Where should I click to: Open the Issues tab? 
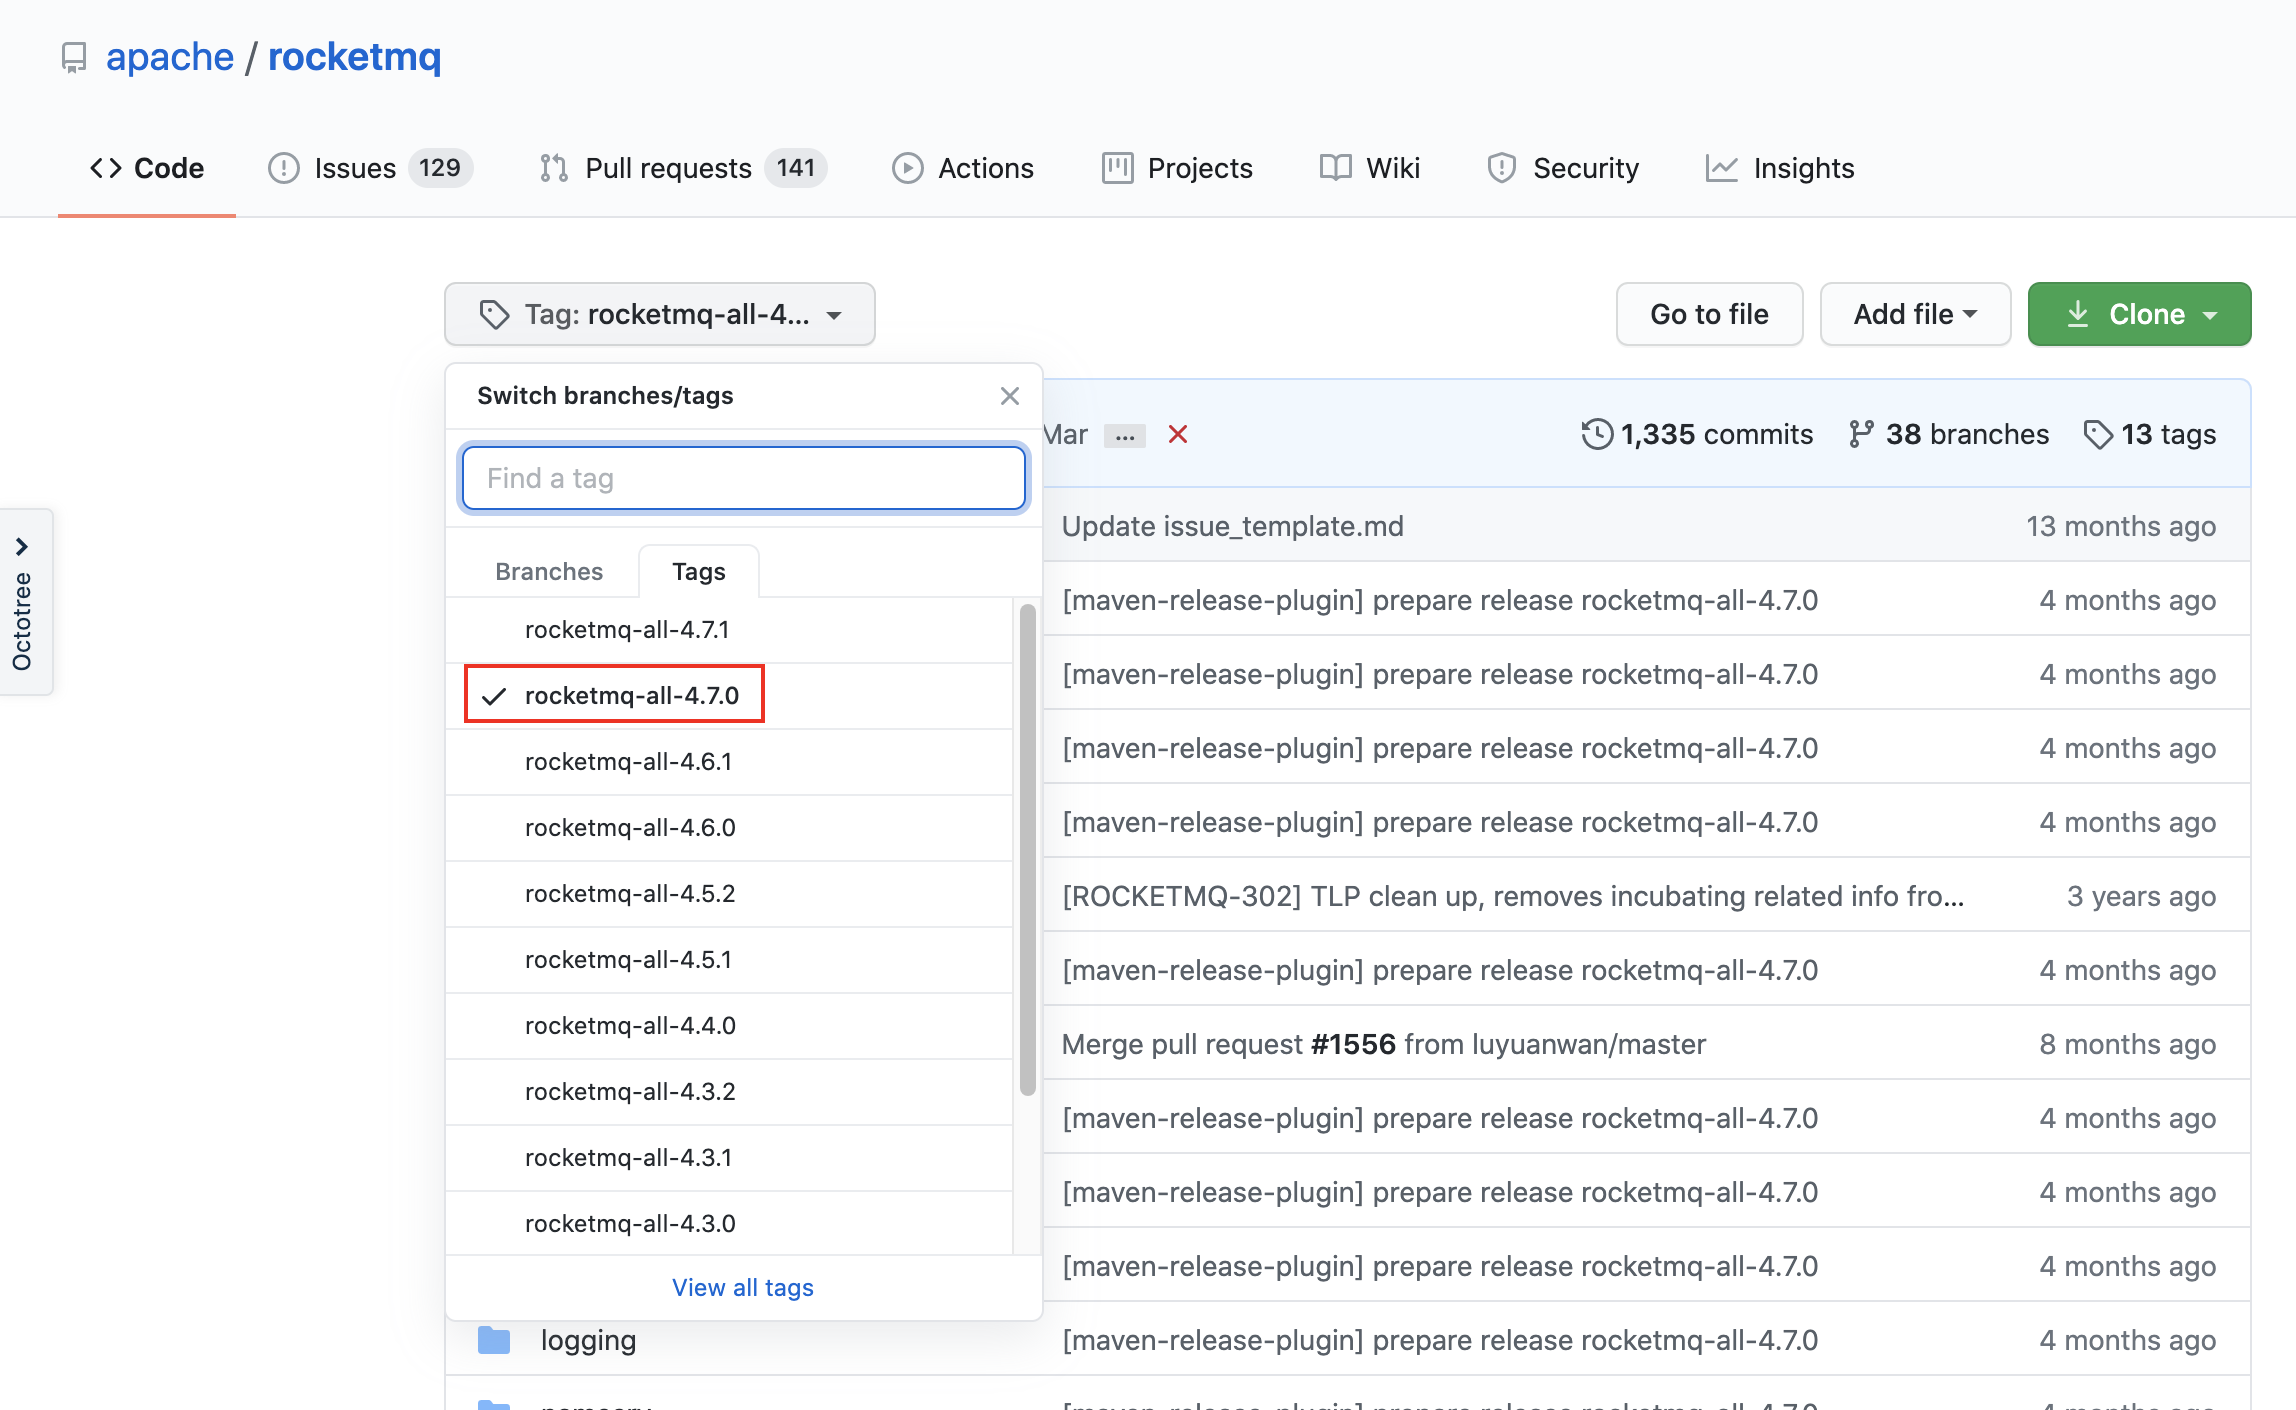click(370, 168)
